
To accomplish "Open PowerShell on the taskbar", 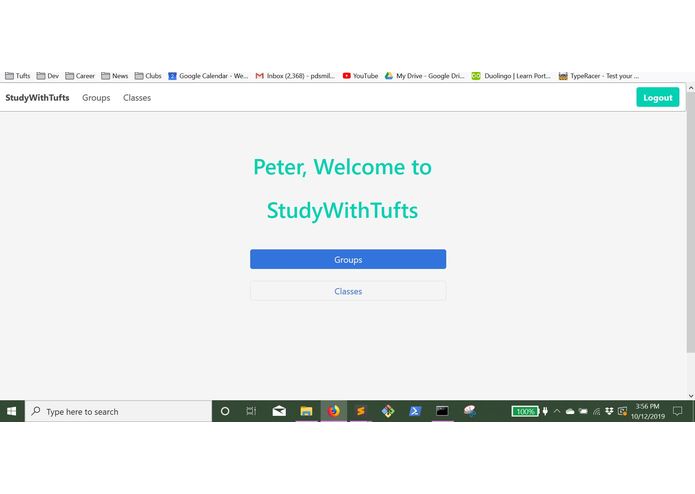I will coord(415,411).
